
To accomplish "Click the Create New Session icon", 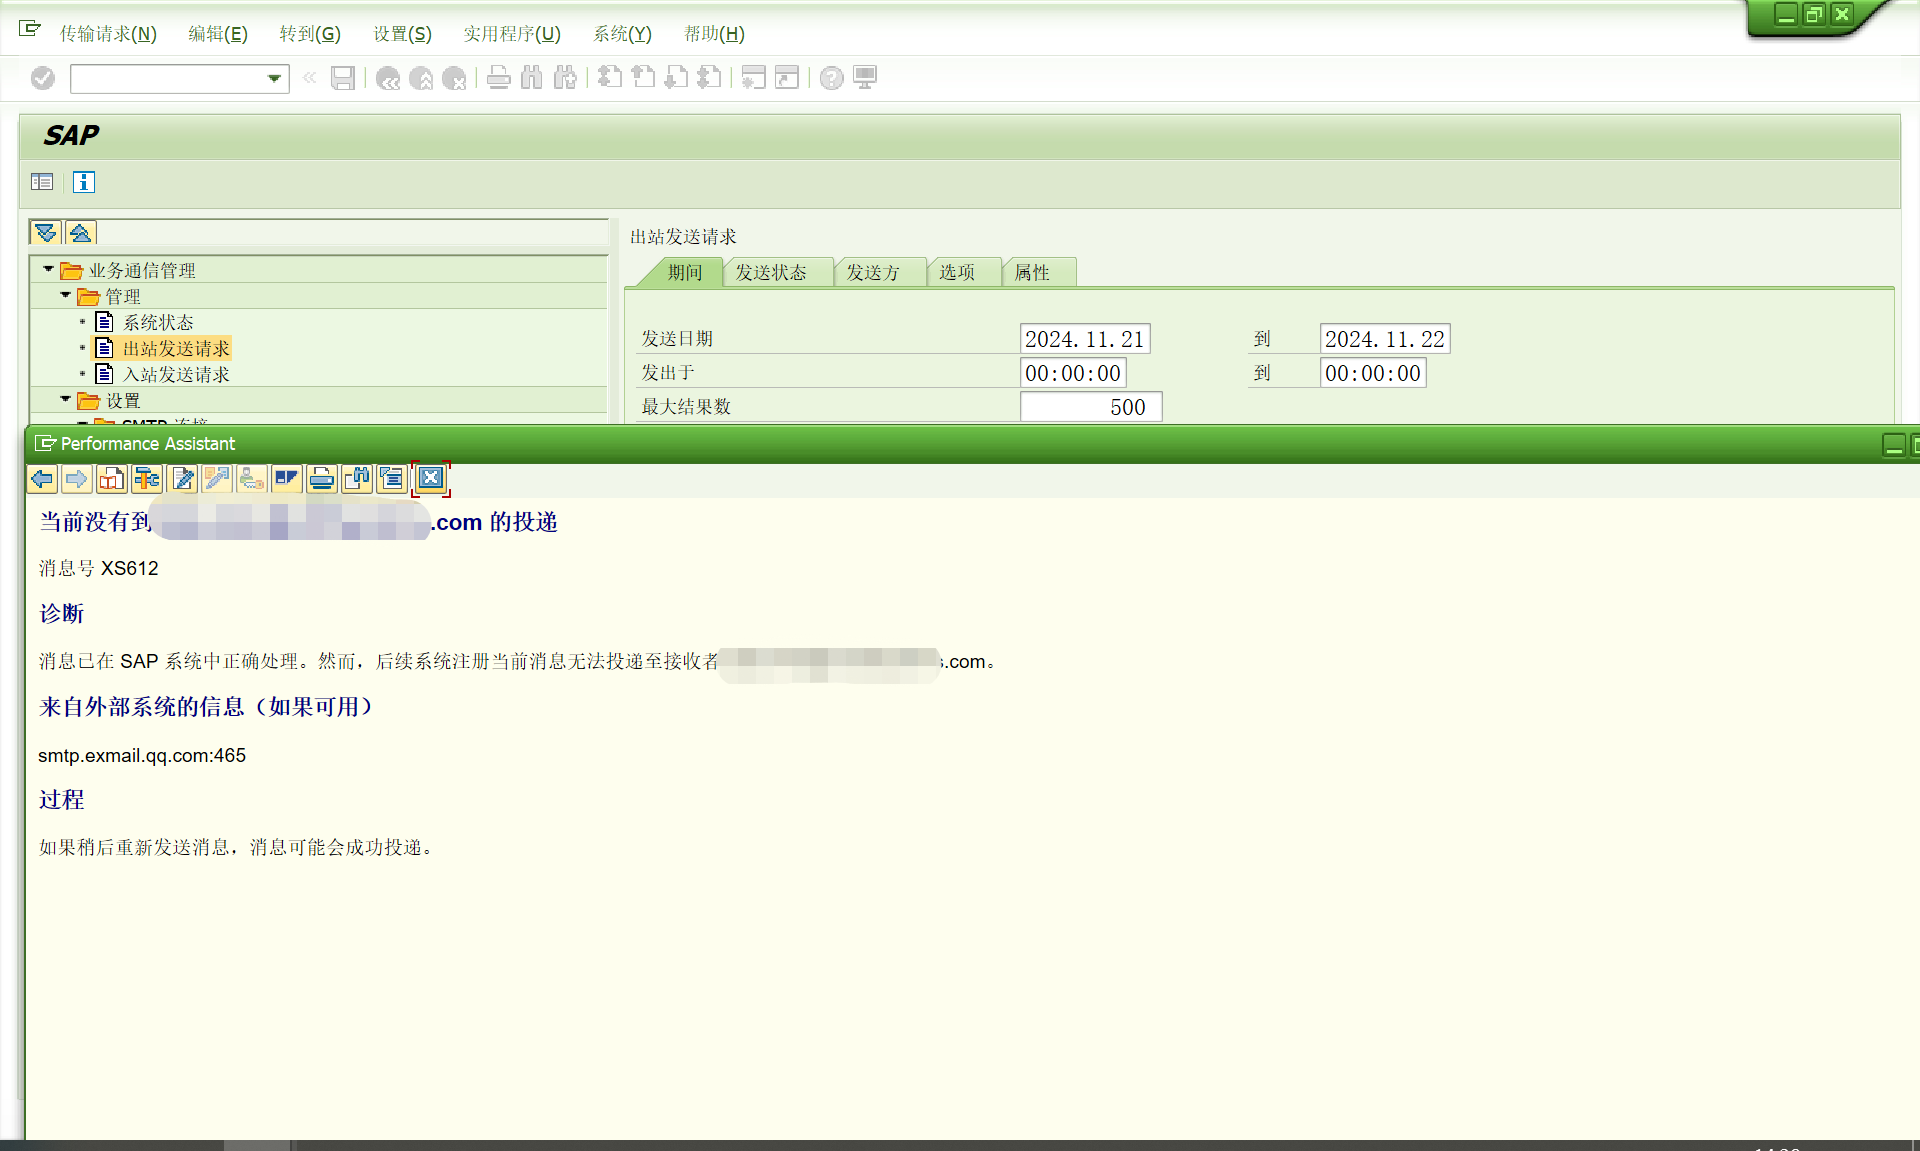I will tap(754, 78).
